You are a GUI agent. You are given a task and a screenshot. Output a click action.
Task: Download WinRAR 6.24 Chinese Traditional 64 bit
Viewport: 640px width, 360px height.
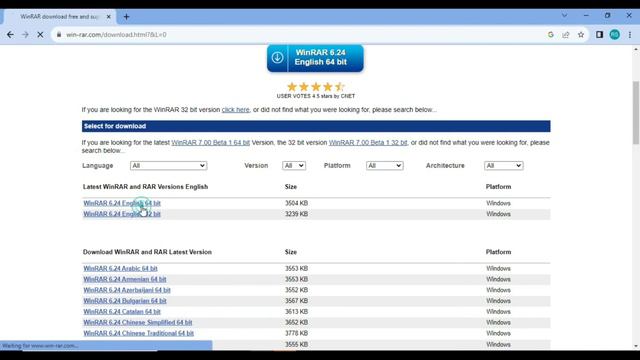coord(138,333)
